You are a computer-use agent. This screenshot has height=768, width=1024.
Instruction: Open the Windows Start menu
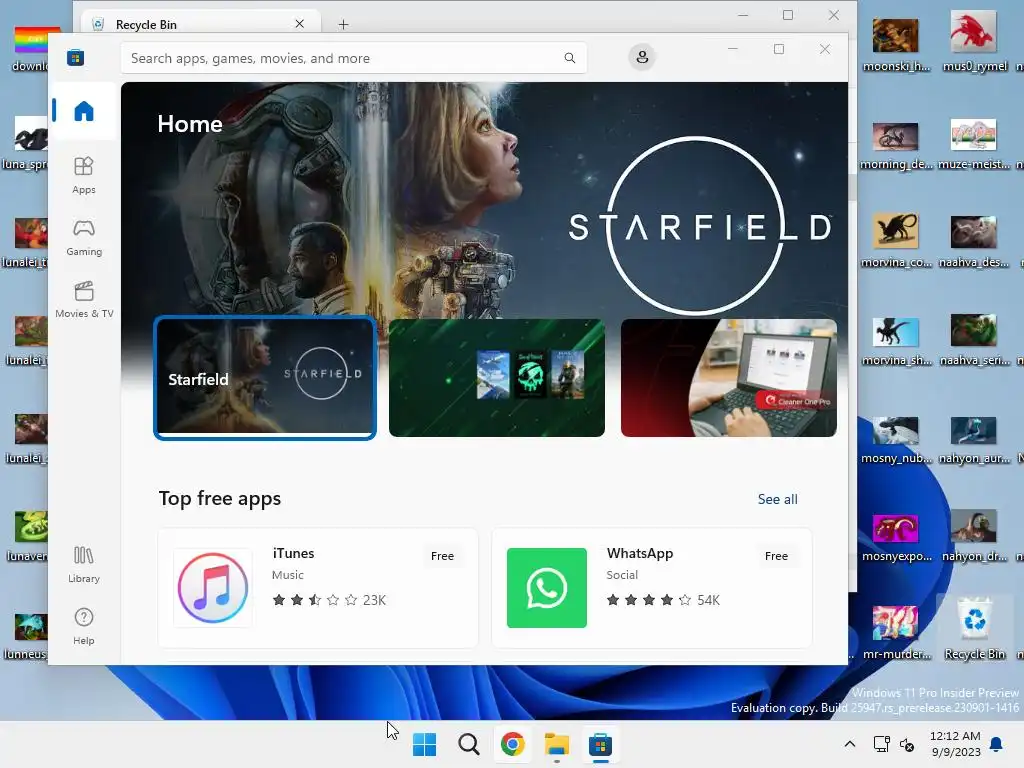tap(424, 744)
